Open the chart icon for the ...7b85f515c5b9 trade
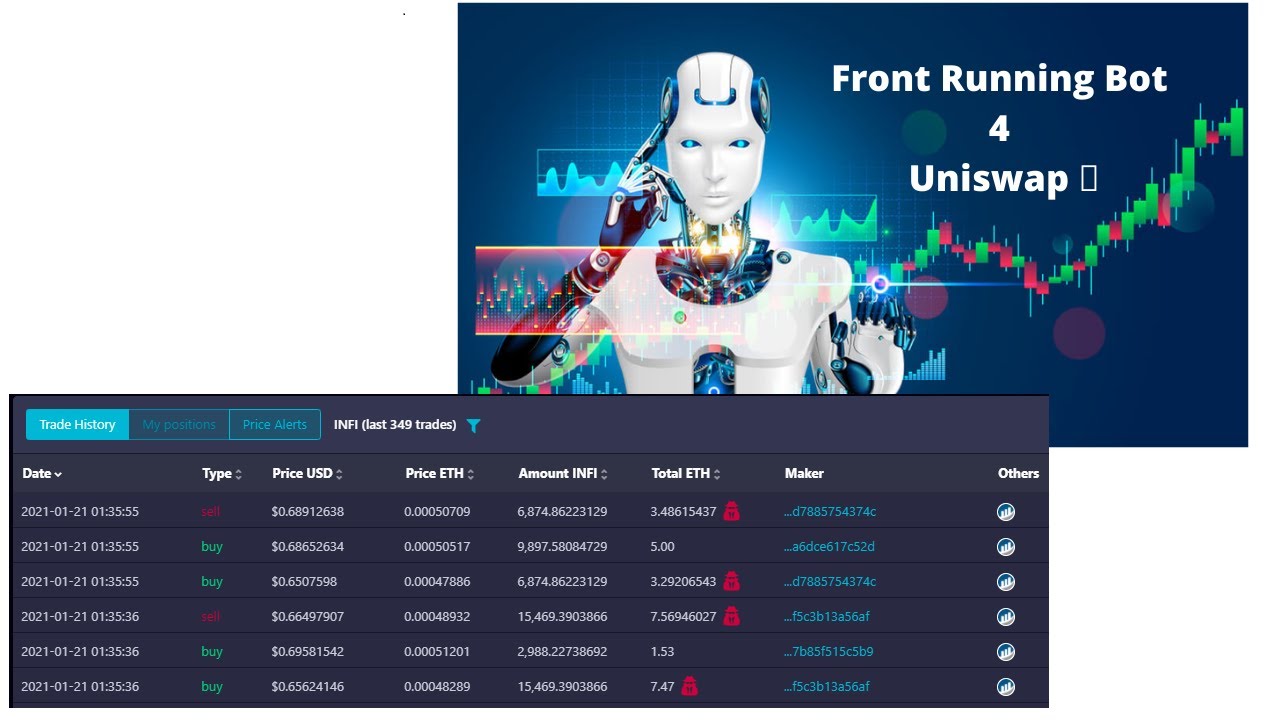 point(1005,651)
